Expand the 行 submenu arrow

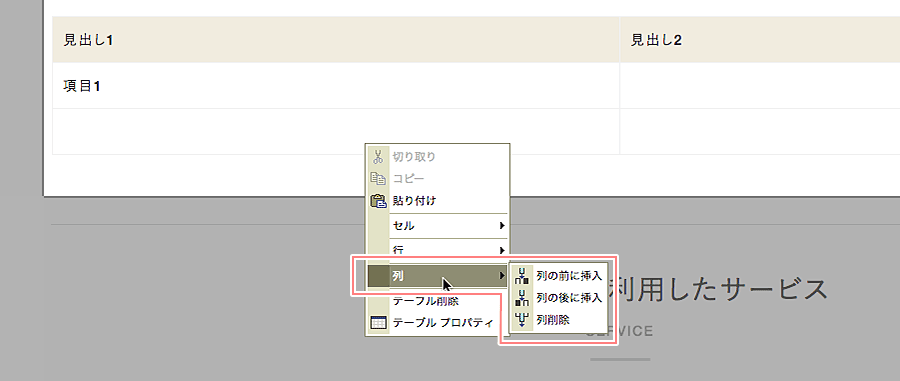(502, 250)
